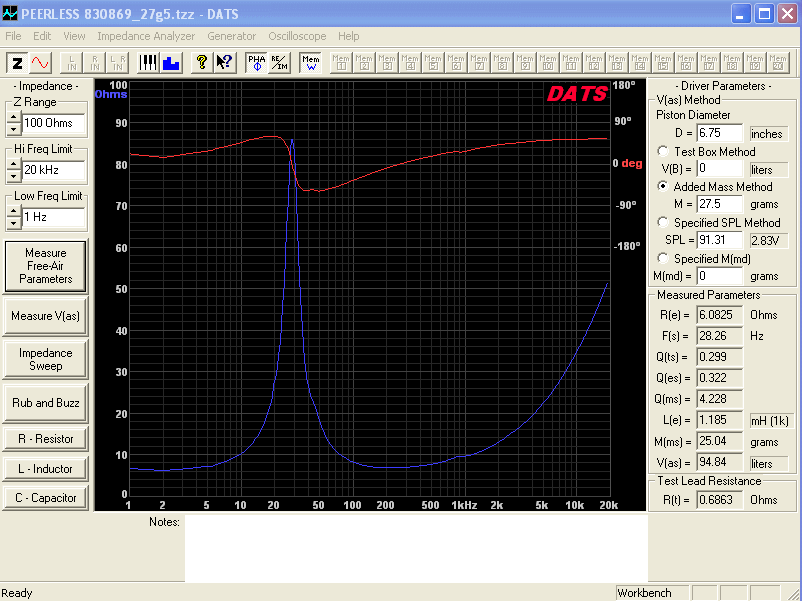Toggle the V(B) liters unit button
The image size is (802, 601).
click(768, 169)
